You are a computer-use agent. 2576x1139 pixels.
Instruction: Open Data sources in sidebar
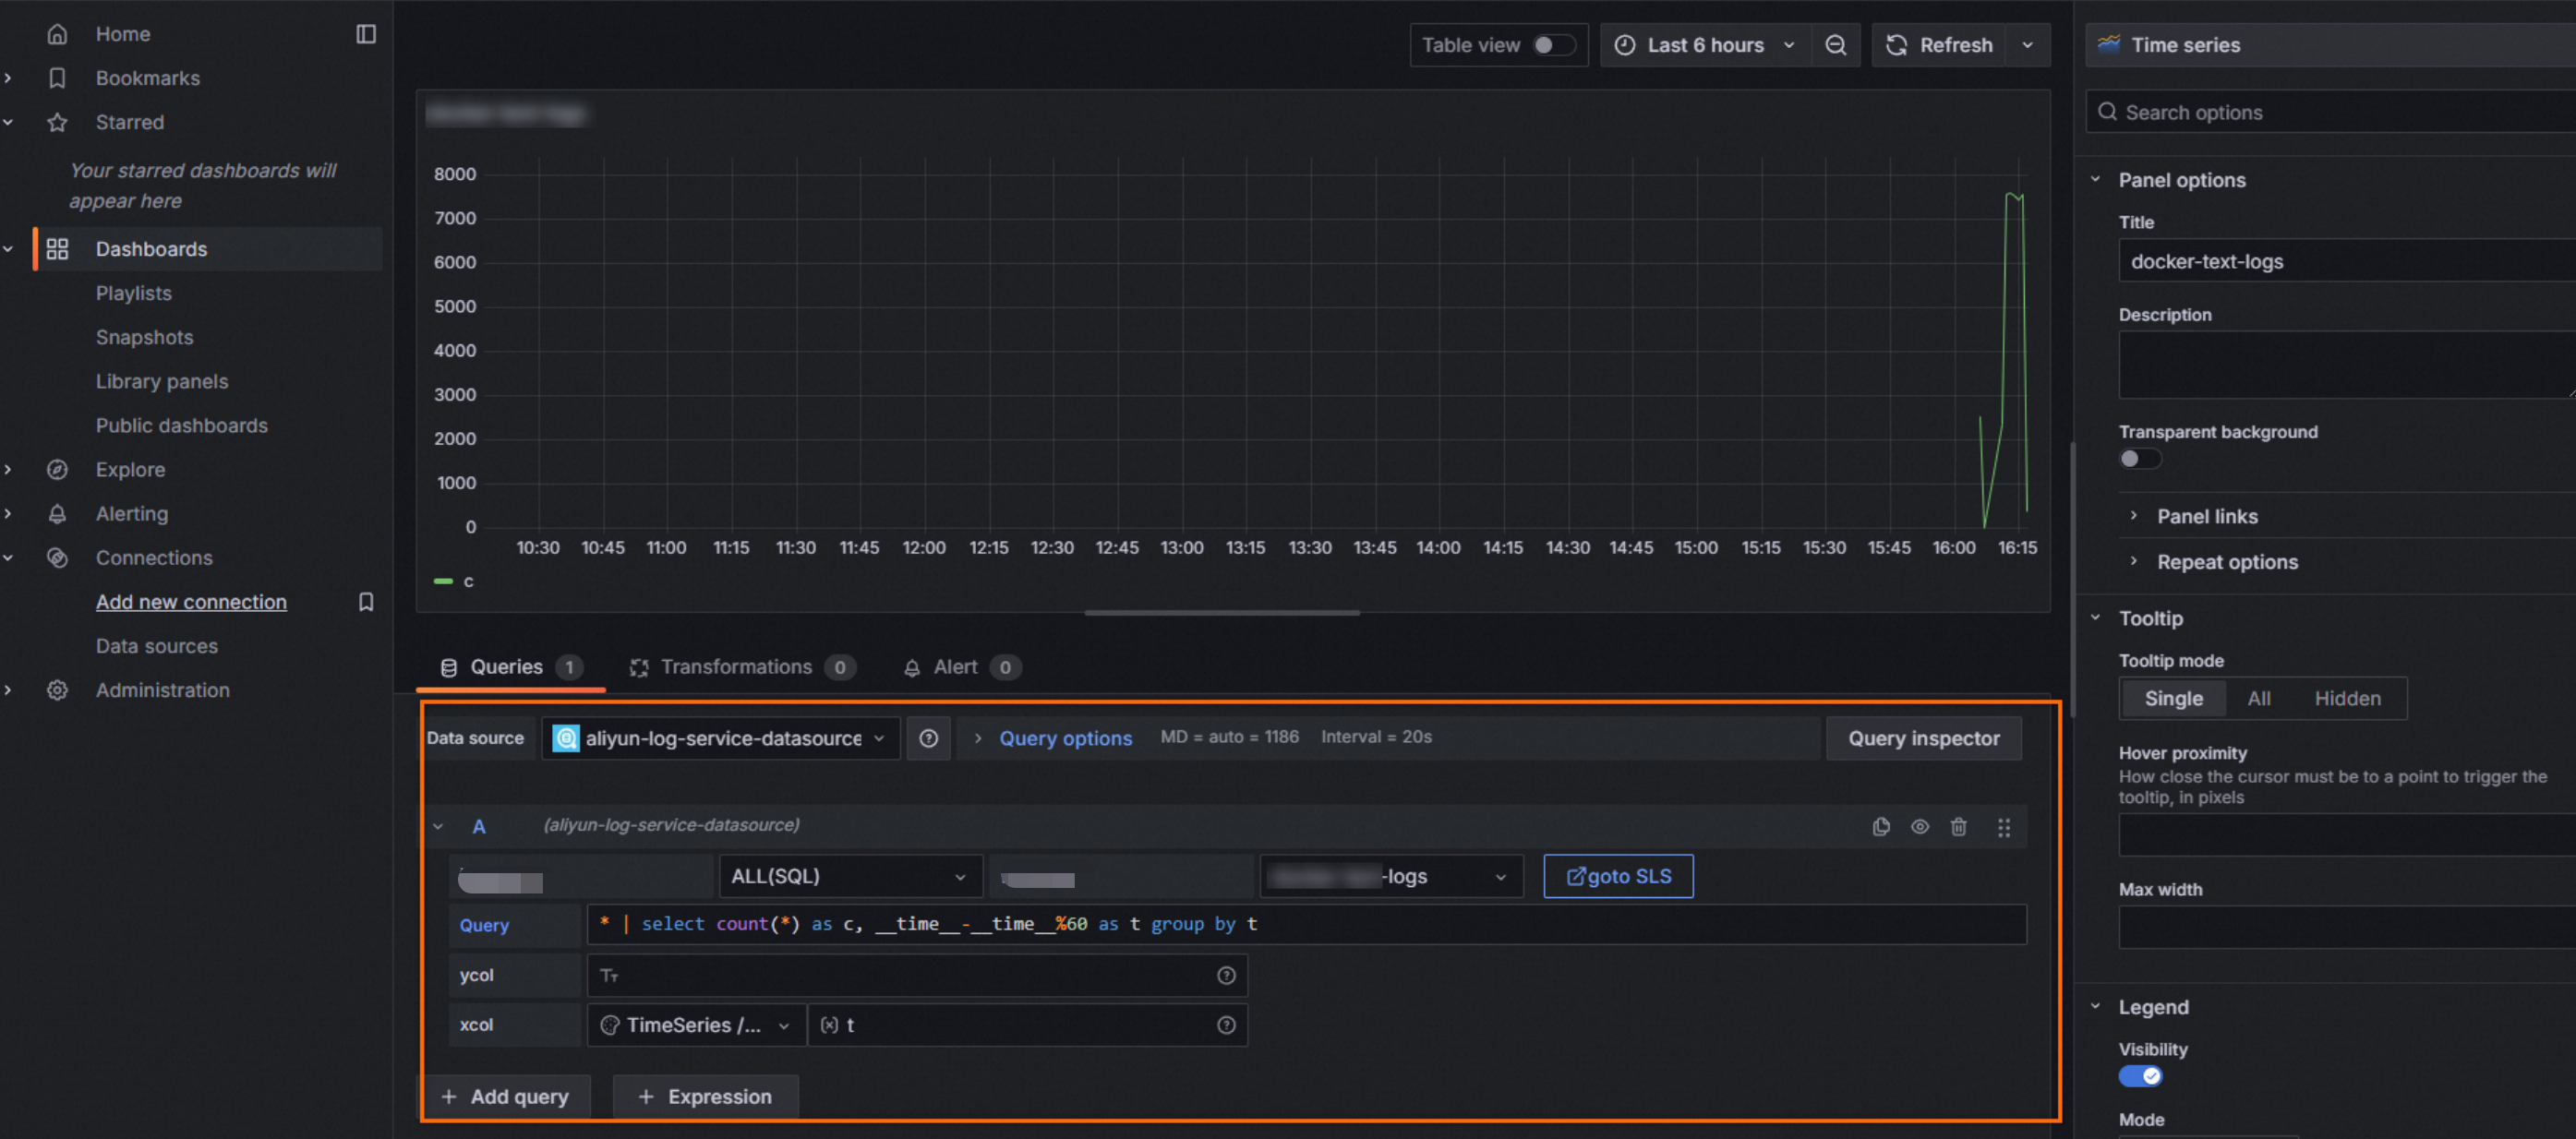point(156,646)
